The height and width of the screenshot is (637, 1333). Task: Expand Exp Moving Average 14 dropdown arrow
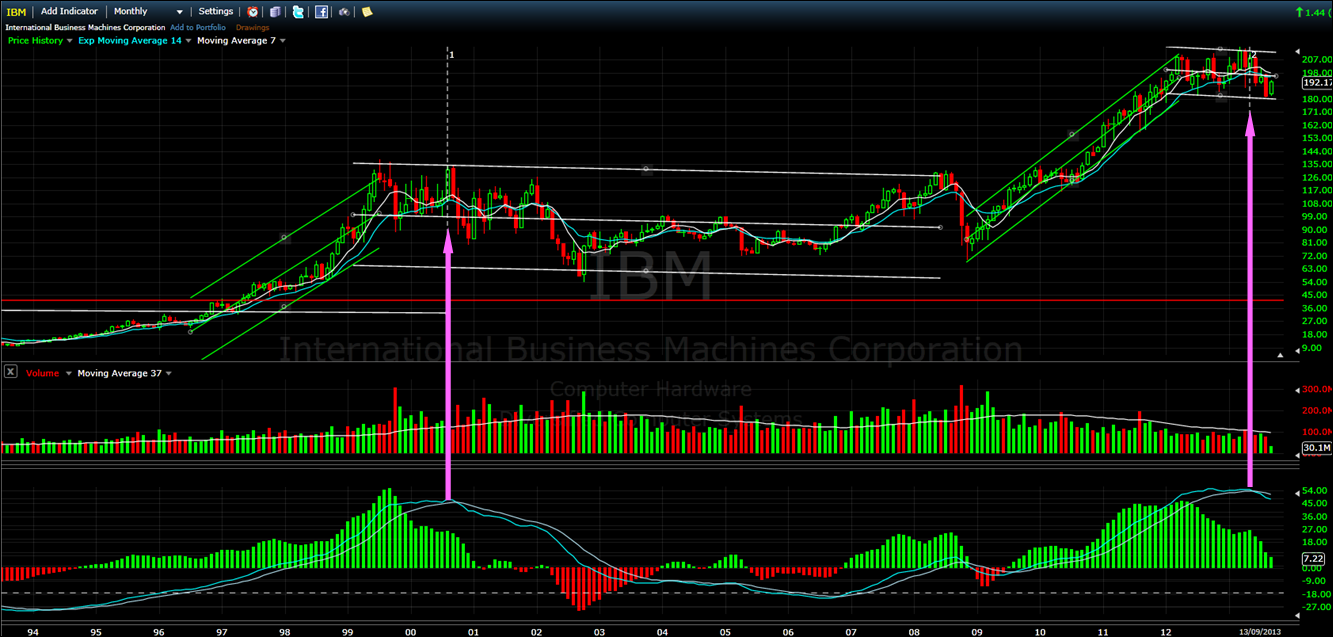point(188,40)
